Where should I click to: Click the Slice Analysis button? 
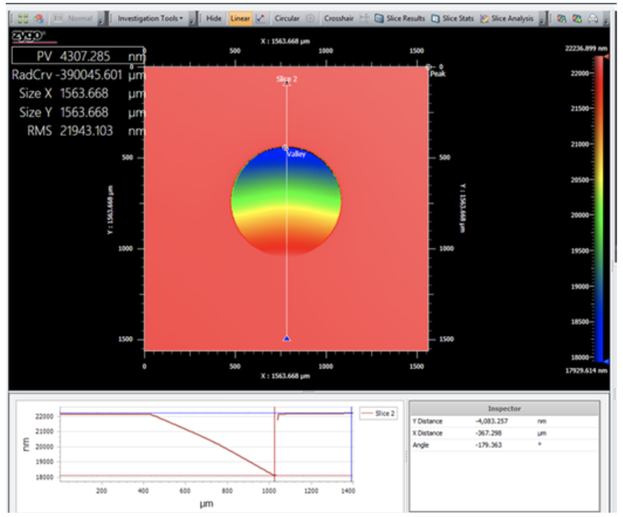(507, 18)
